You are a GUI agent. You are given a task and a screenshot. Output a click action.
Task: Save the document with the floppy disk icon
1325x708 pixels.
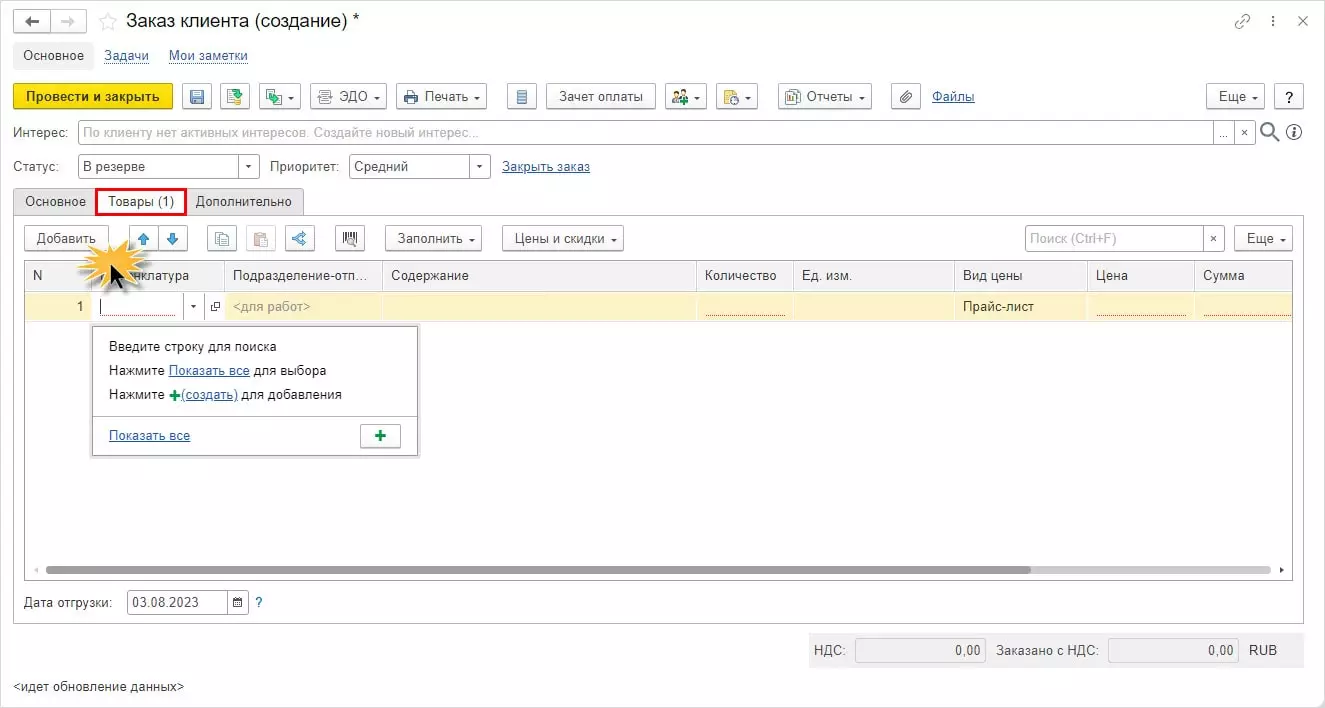coord(197,97)
